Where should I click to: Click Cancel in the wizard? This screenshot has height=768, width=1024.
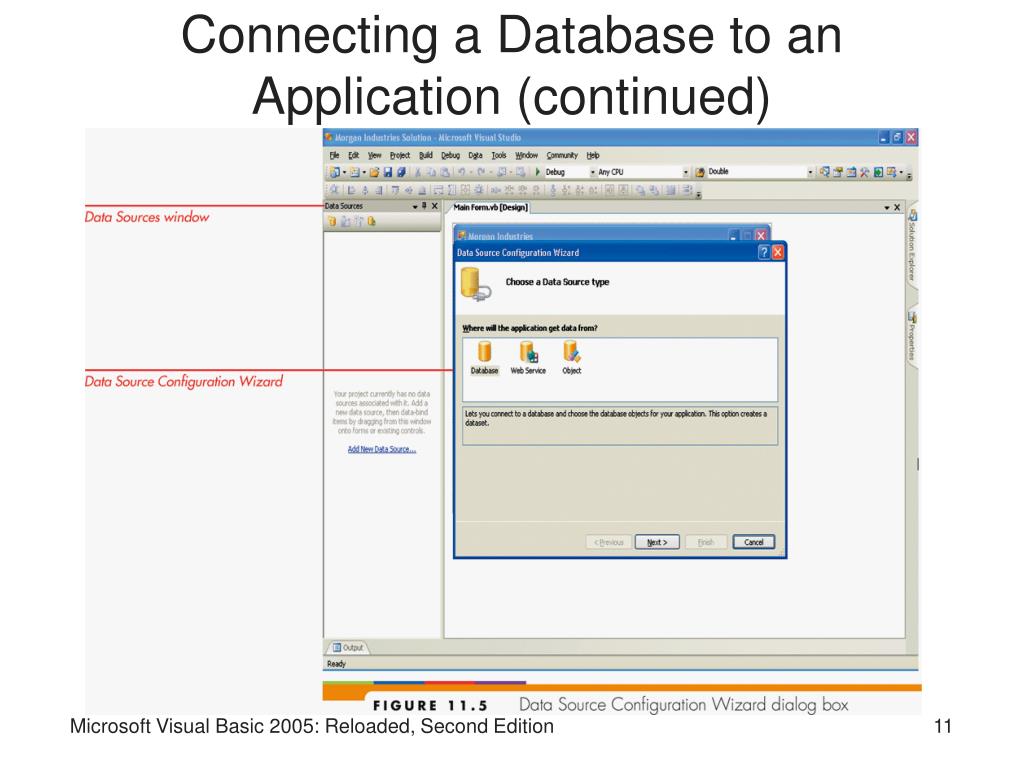754,542
